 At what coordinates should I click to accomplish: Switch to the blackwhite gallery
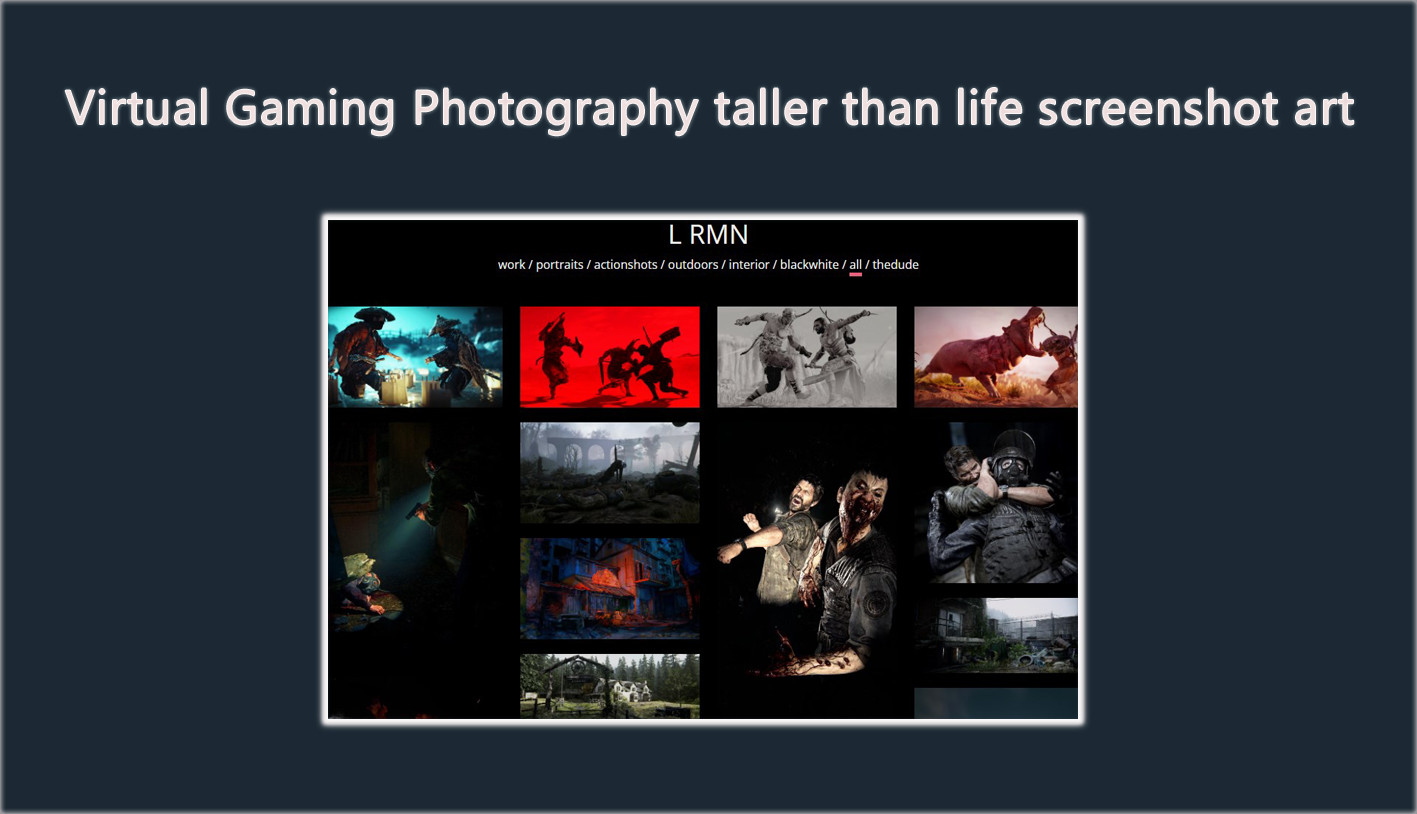(807, 264)
